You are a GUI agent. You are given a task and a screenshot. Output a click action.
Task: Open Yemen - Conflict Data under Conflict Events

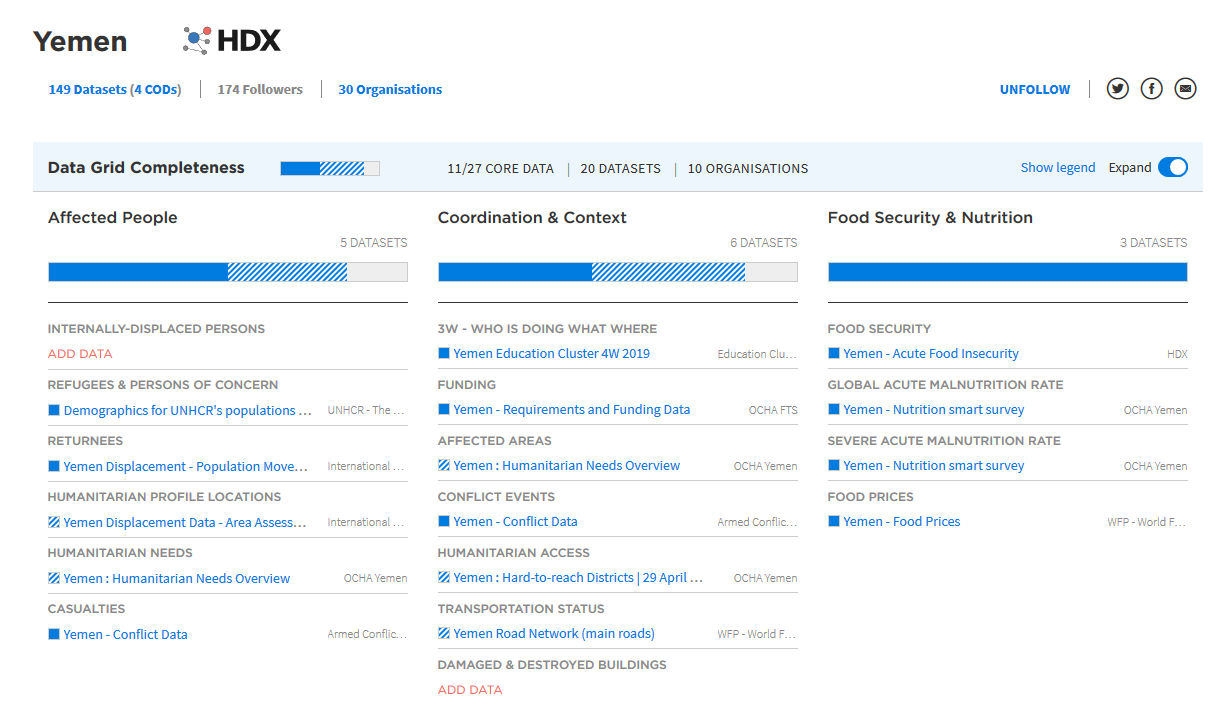[x=516, y=521]
